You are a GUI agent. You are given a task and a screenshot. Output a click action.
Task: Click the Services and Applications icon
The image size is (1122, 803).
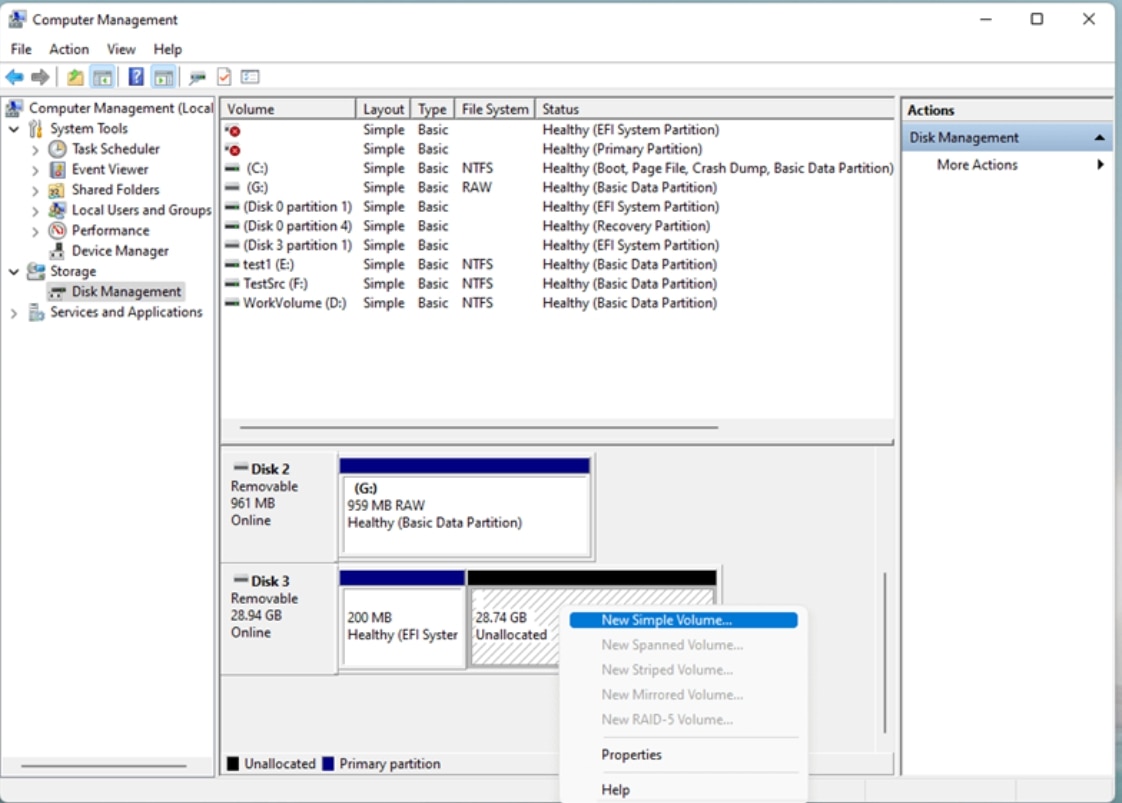pyautogui.click(x=36, y=313)
